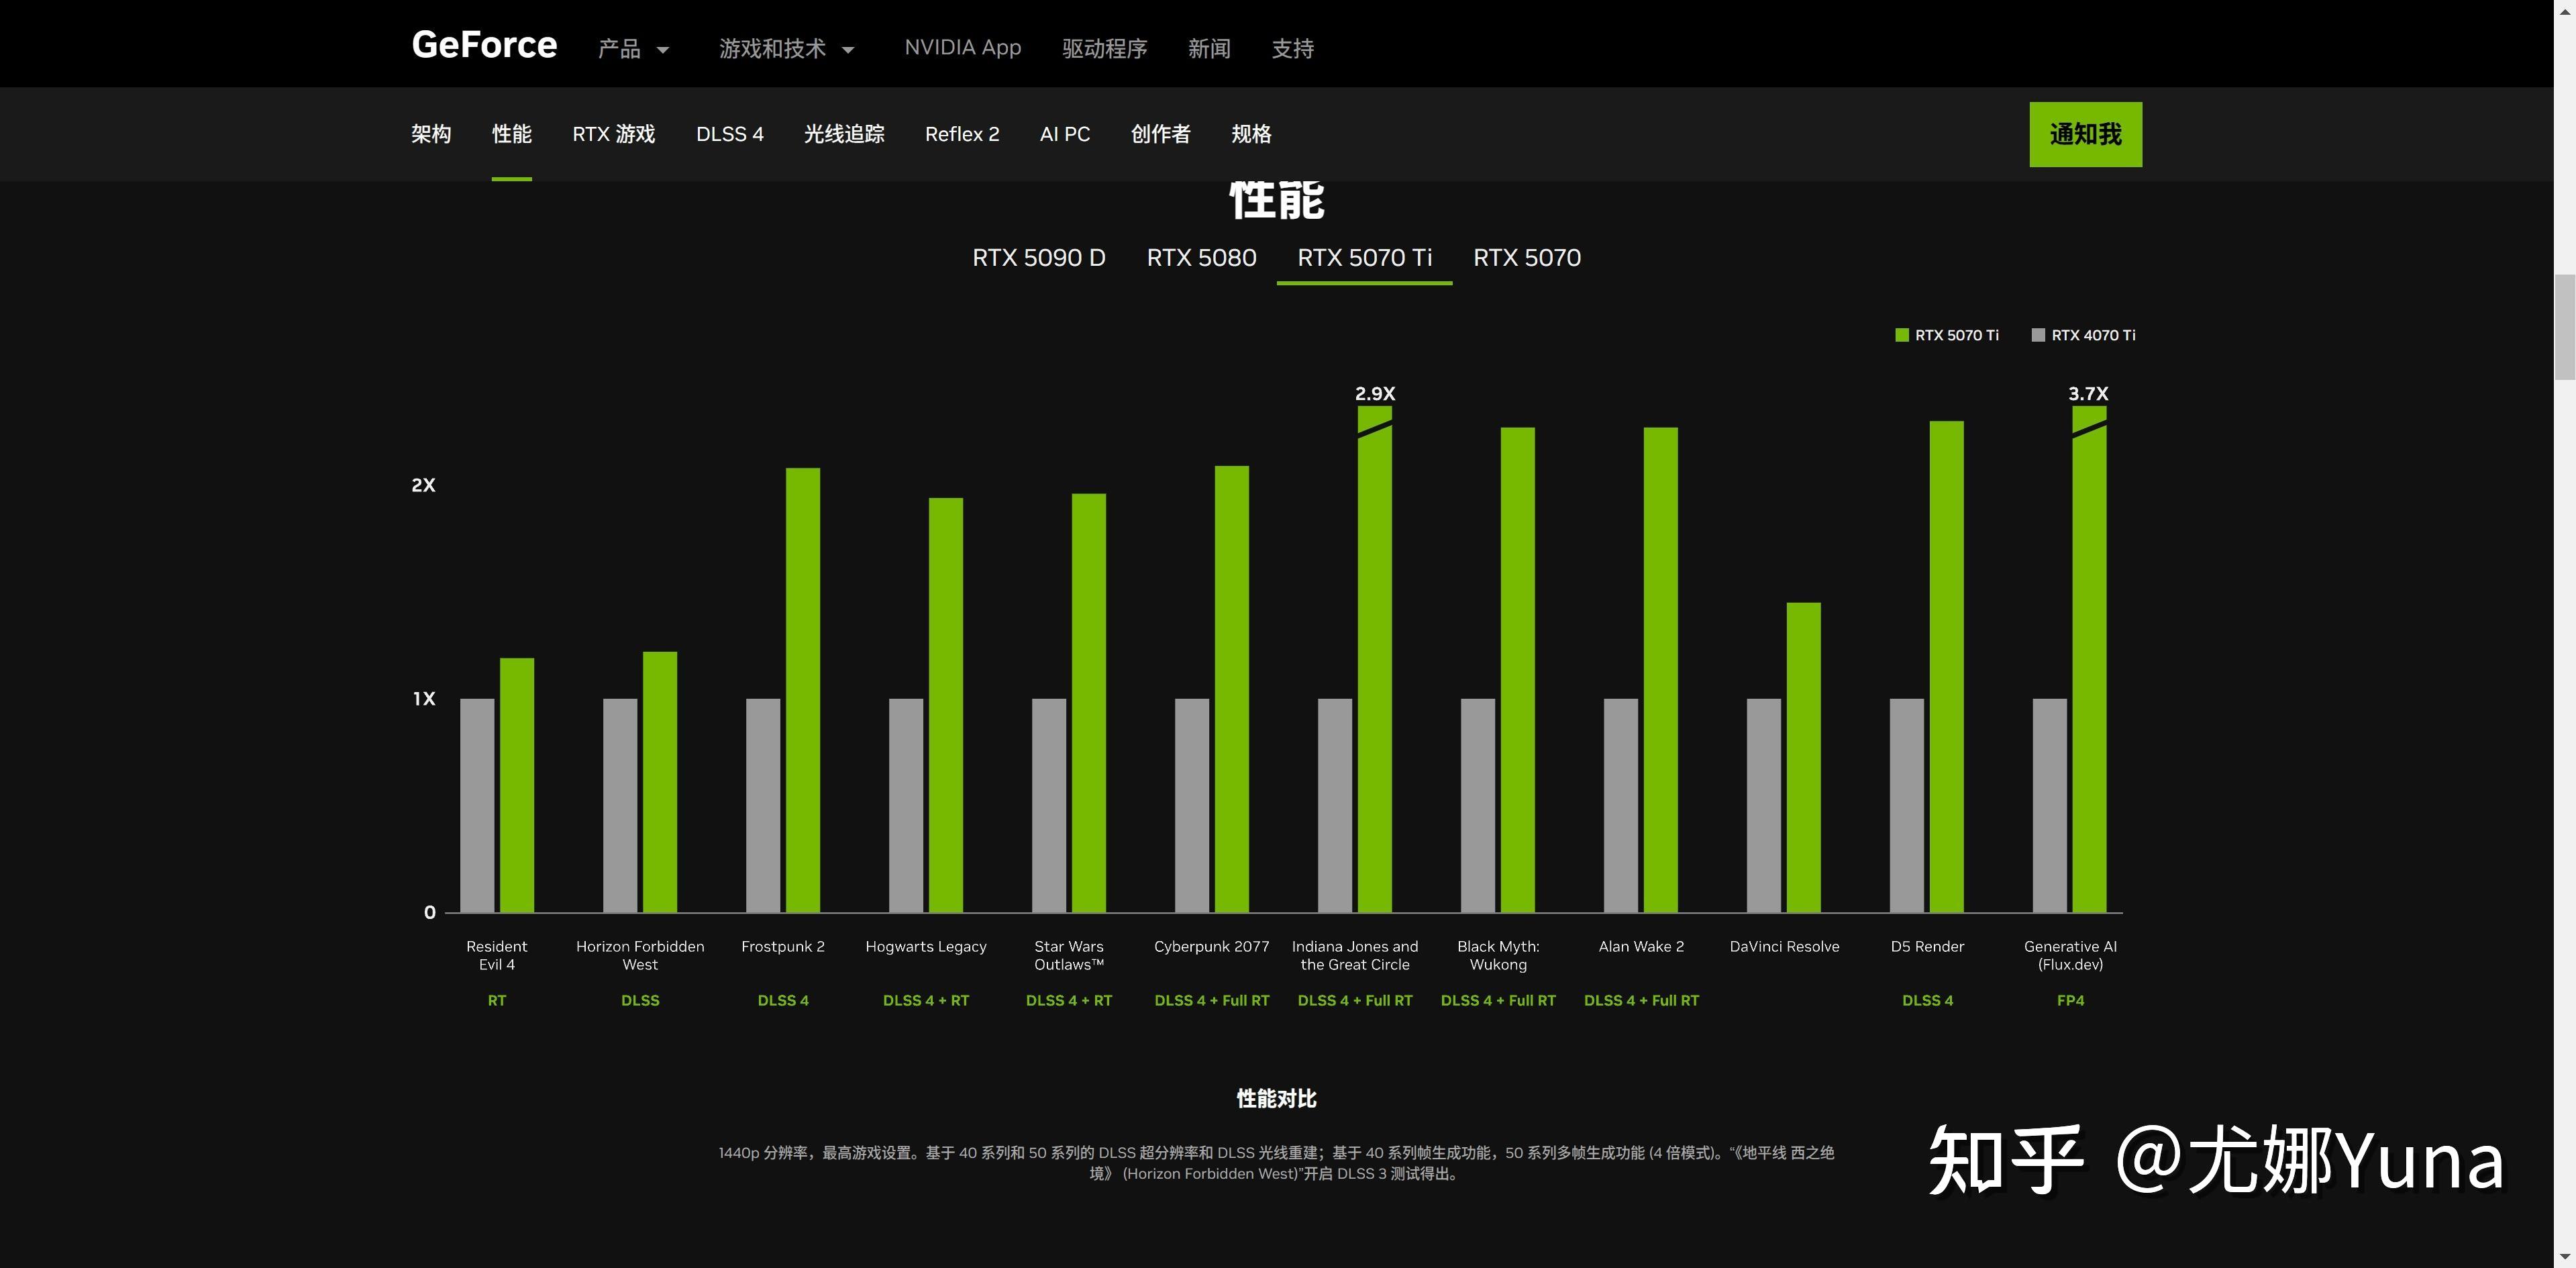Click the Alan Wake 2 label

point(1641,946)
